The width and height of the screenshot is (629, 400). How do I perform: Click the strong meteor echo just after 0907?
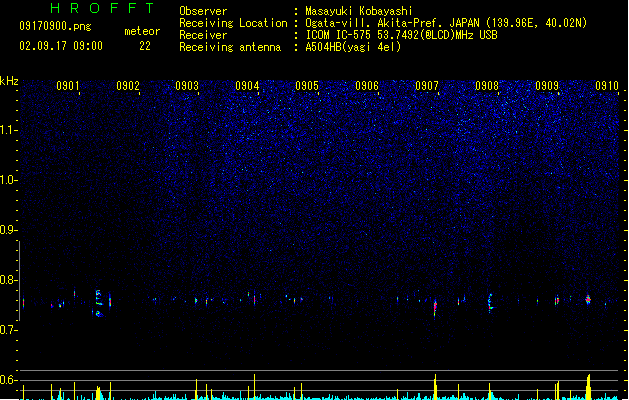pyautogui.click(x=435, y=307)
